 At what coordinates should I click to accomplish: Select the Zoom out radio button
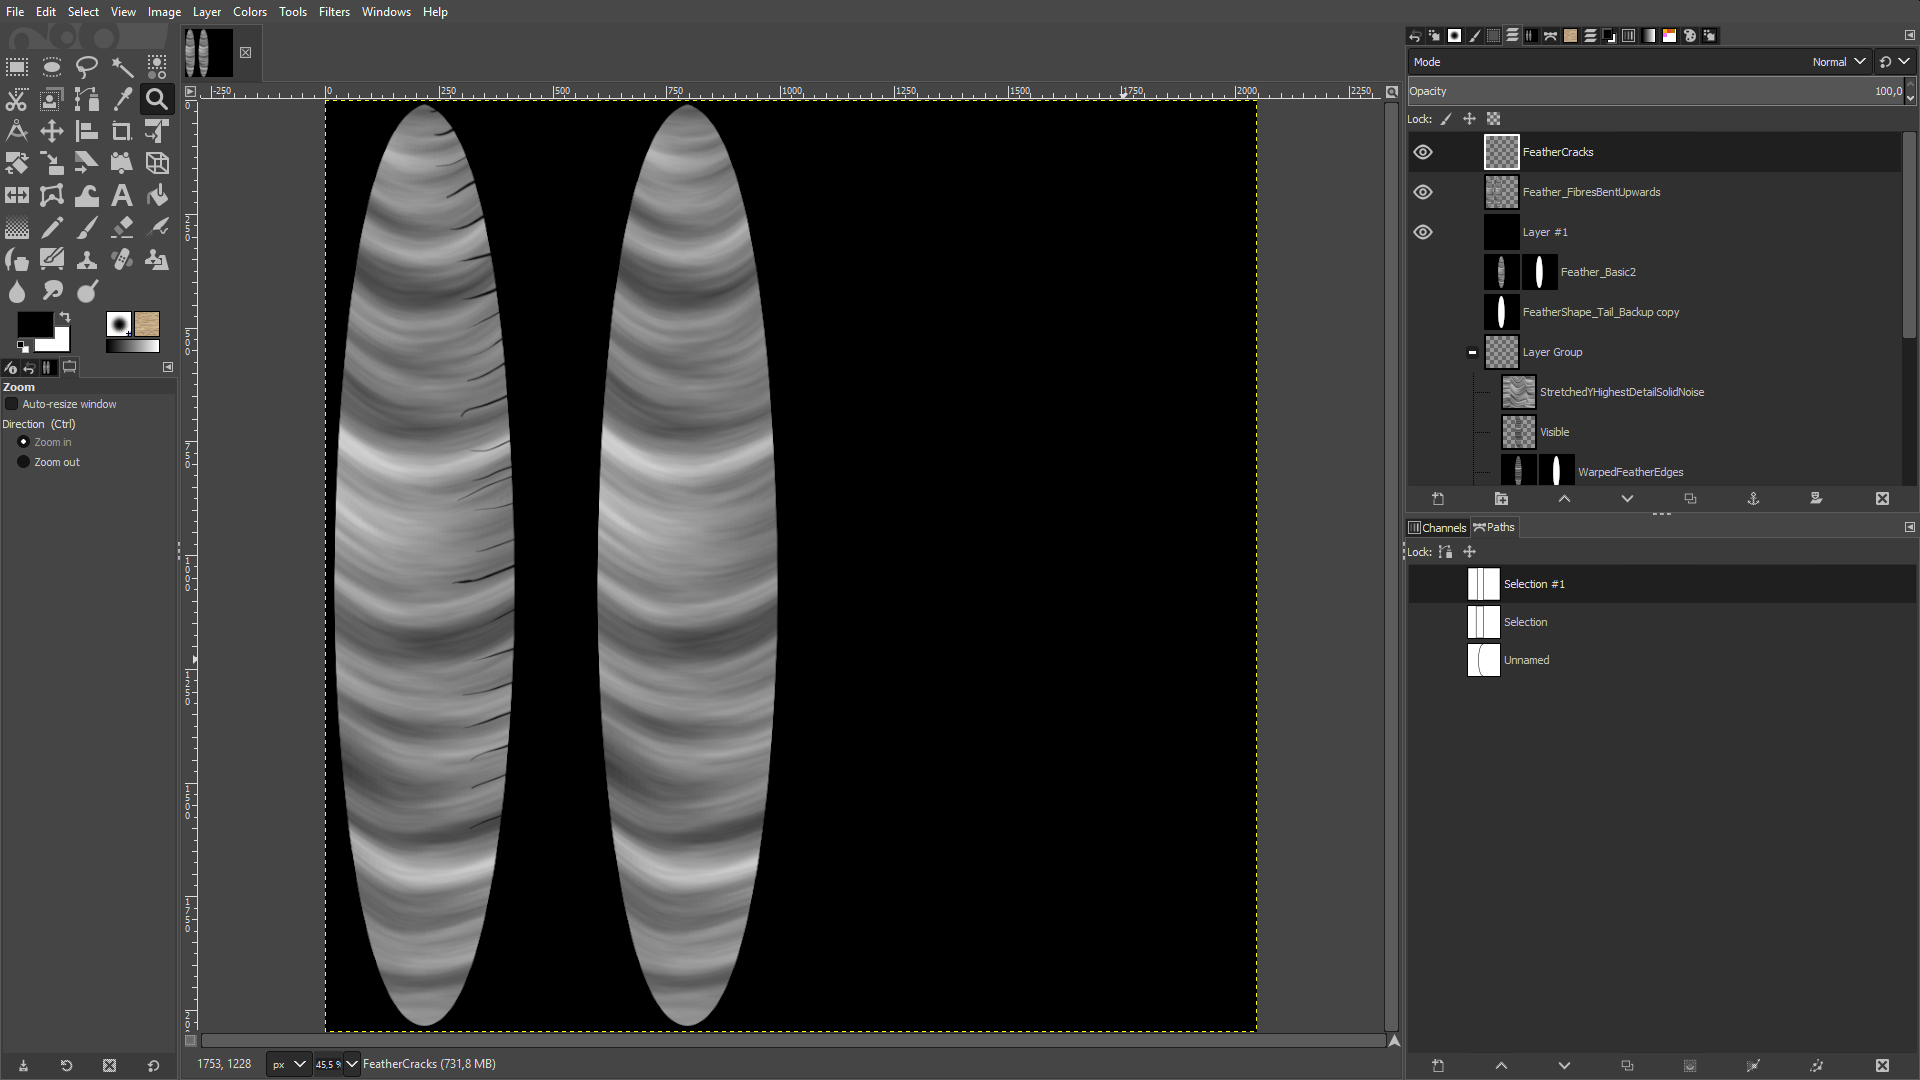point(23,462)
